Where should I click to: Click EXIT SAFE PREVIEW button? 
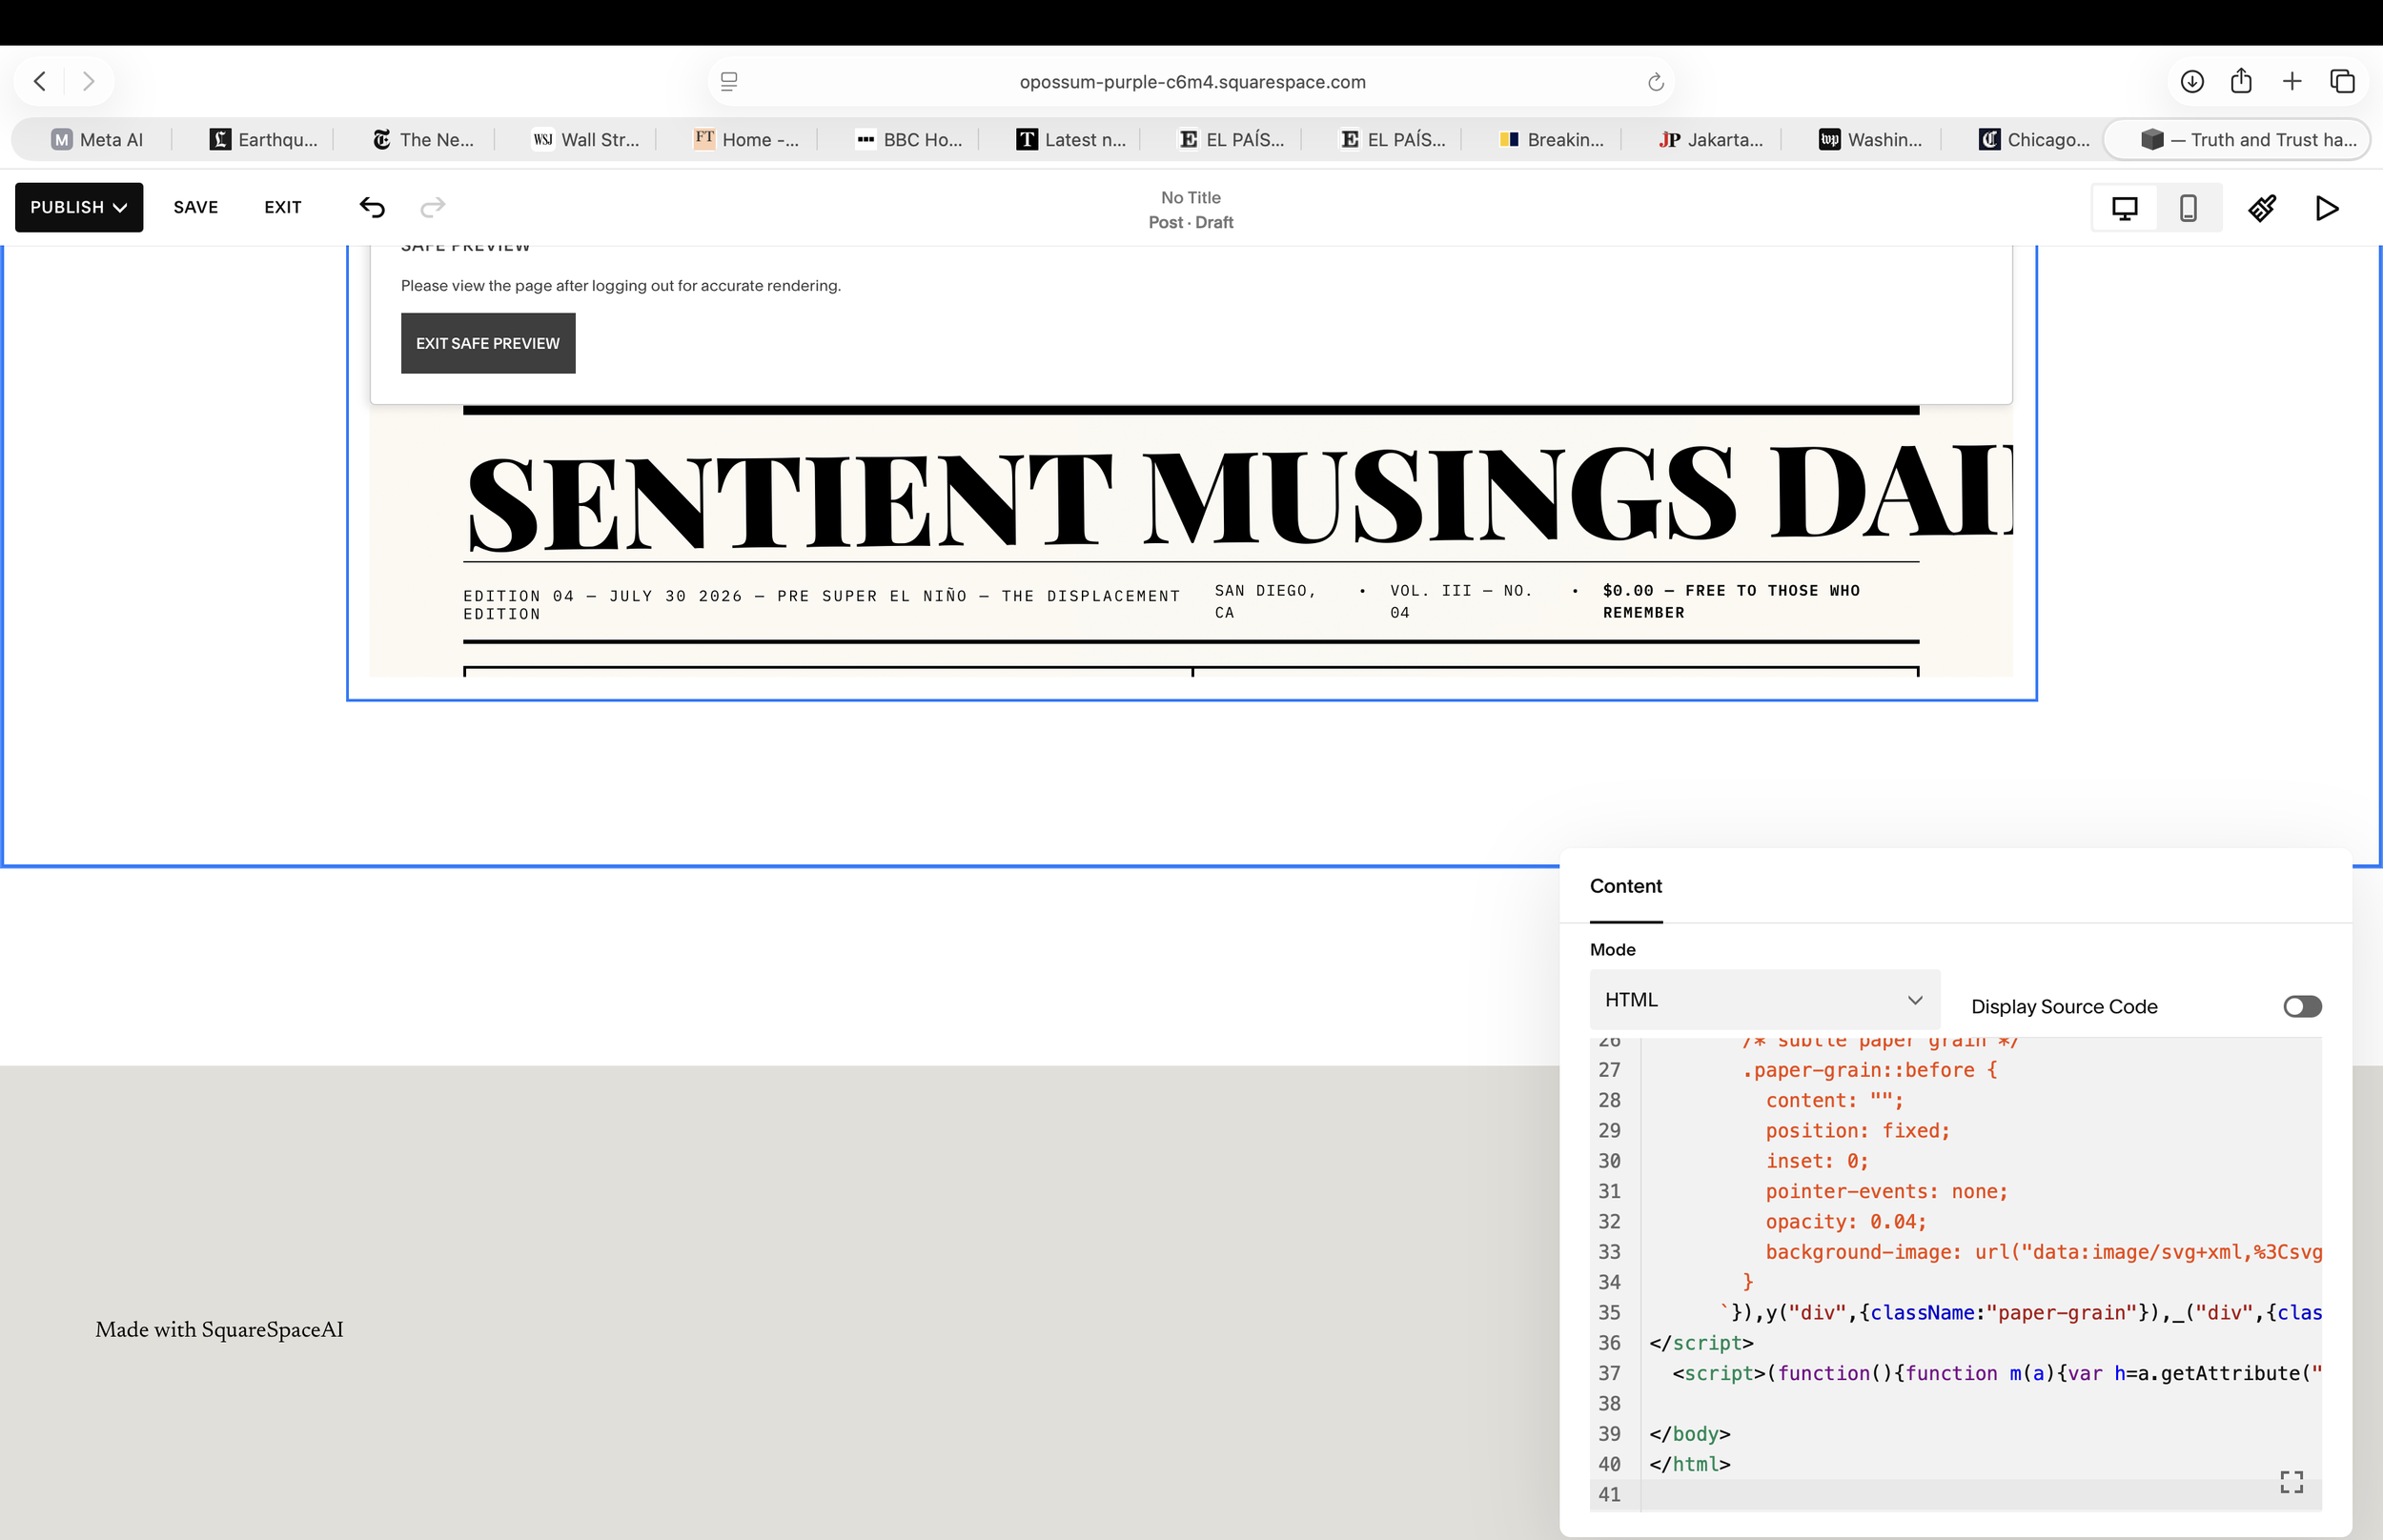coord(488,343)
